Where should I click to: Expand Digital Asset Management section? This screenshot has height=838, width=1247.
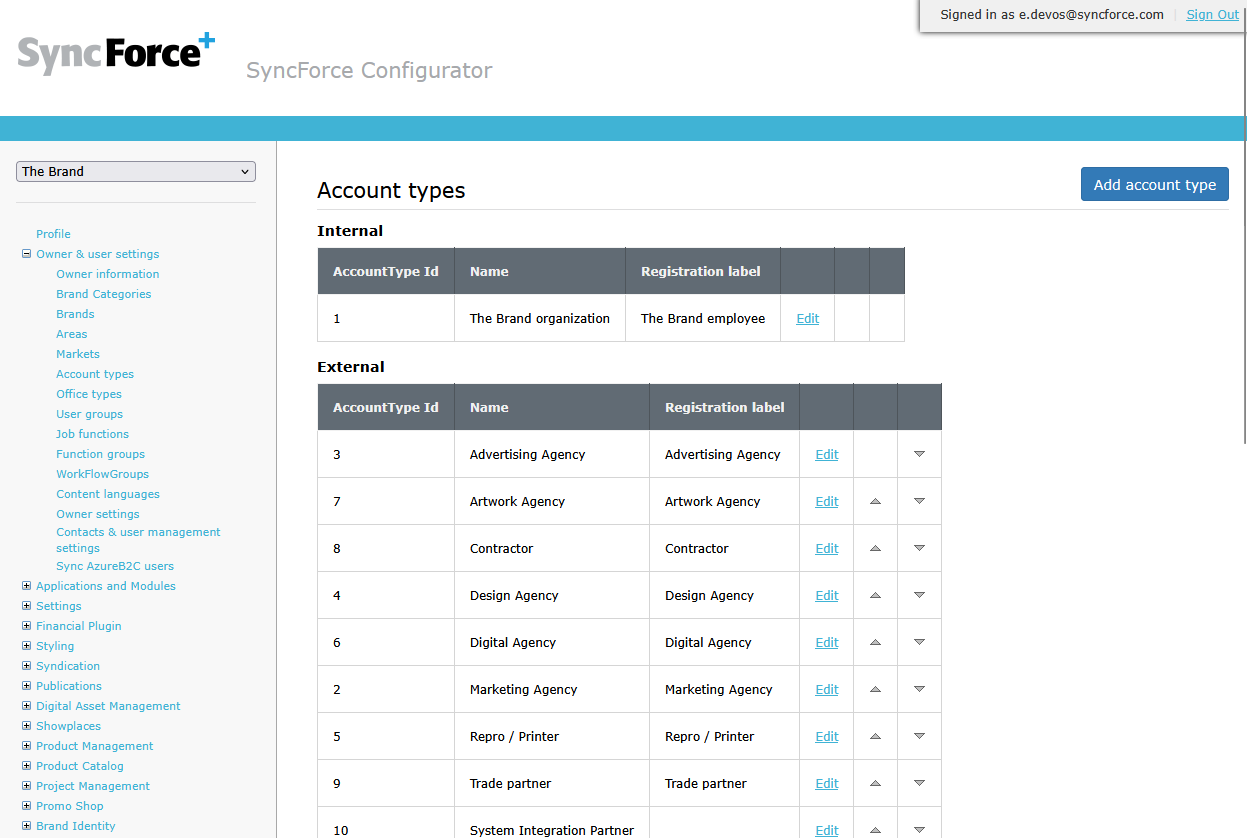[27, 706]
